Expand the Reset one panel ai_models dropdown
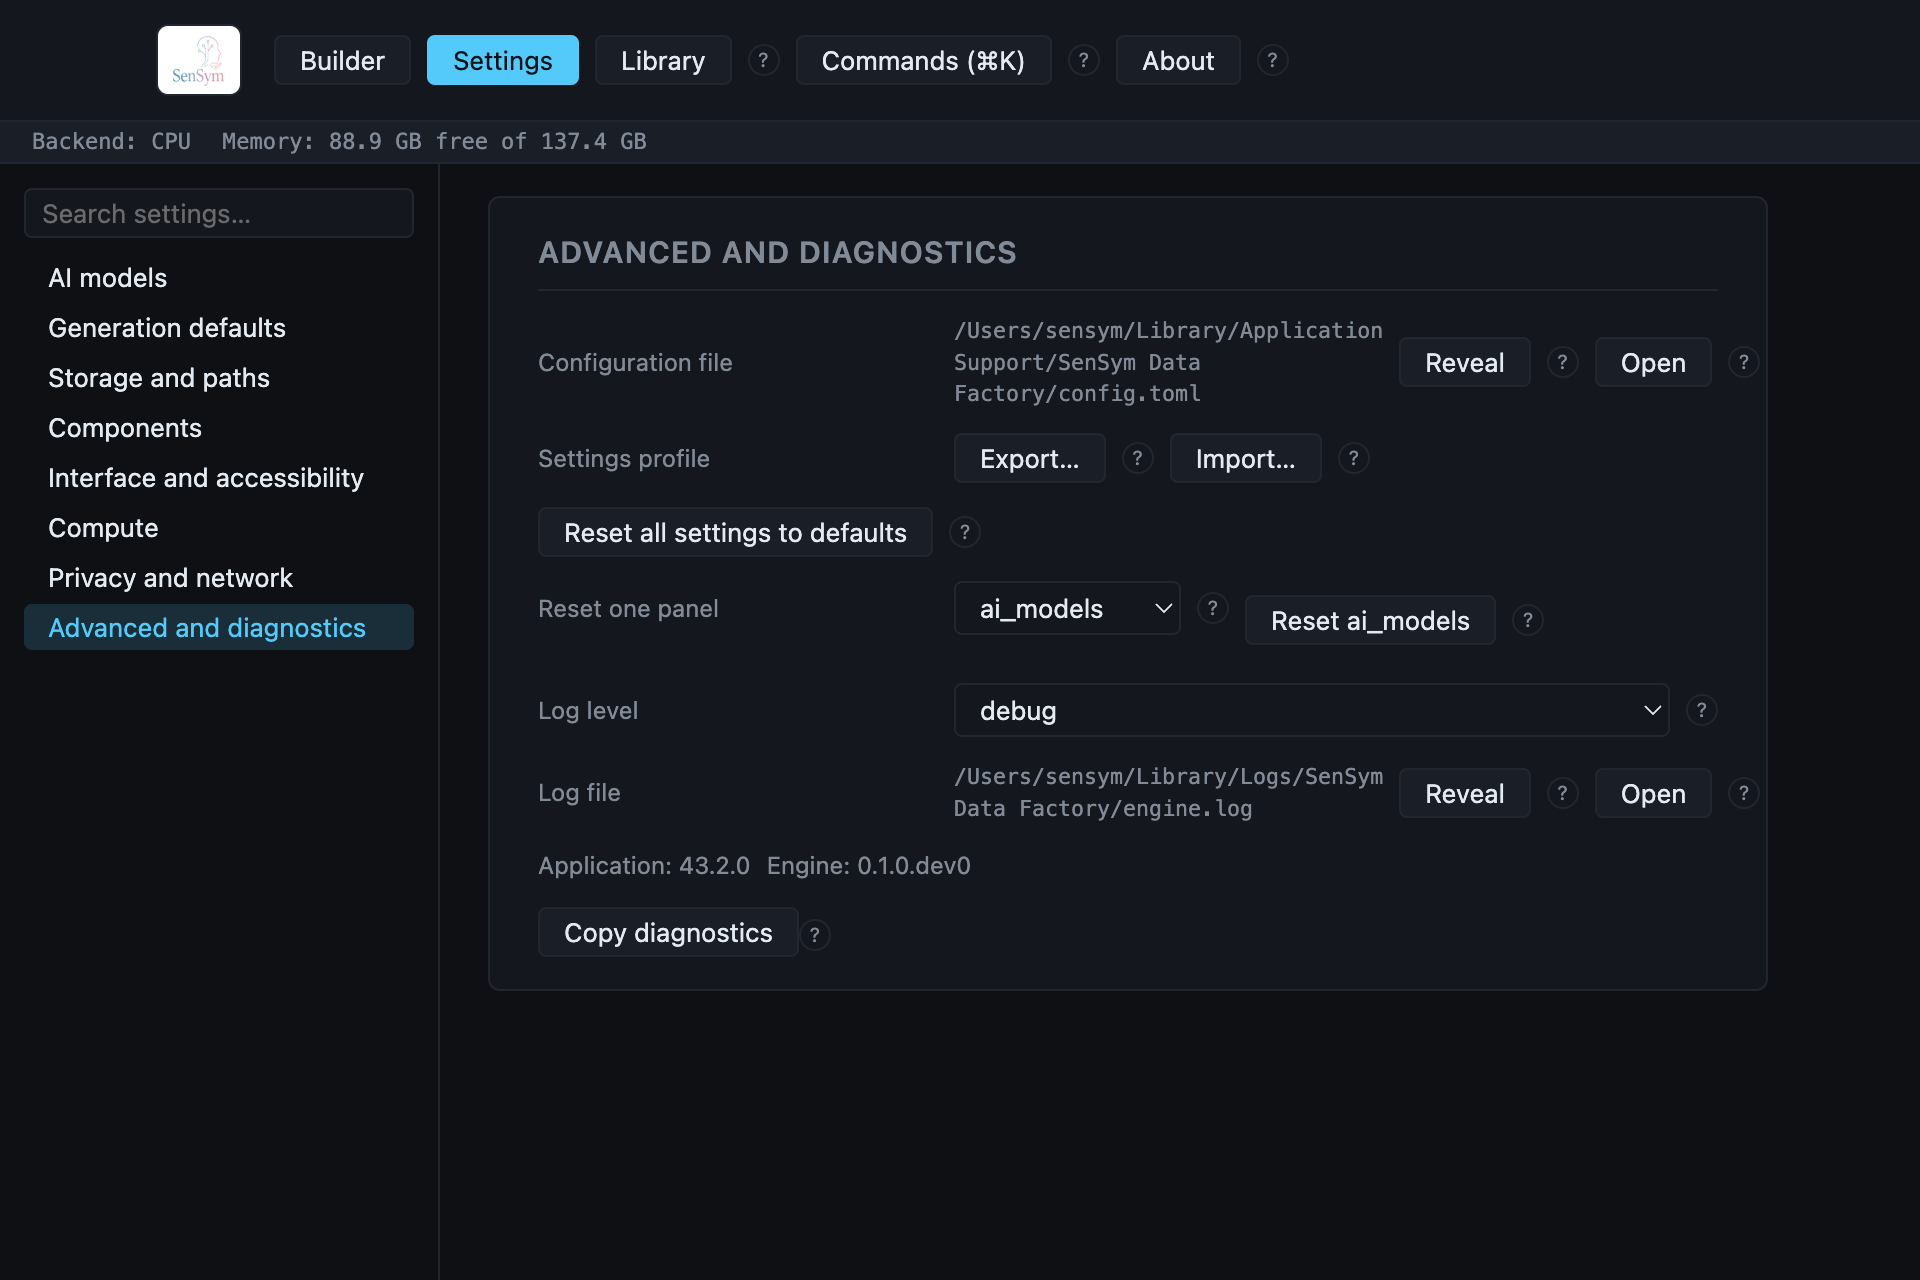The image size is (1920, 1280). 1067,608
